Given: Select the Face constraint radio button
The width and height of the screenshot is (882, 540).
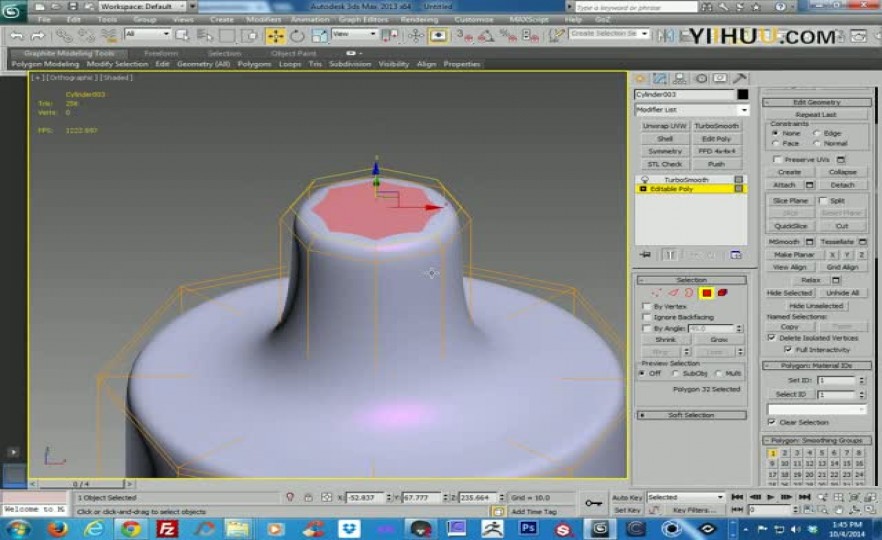Looking at the screenshot, I should tap(776, 143).
